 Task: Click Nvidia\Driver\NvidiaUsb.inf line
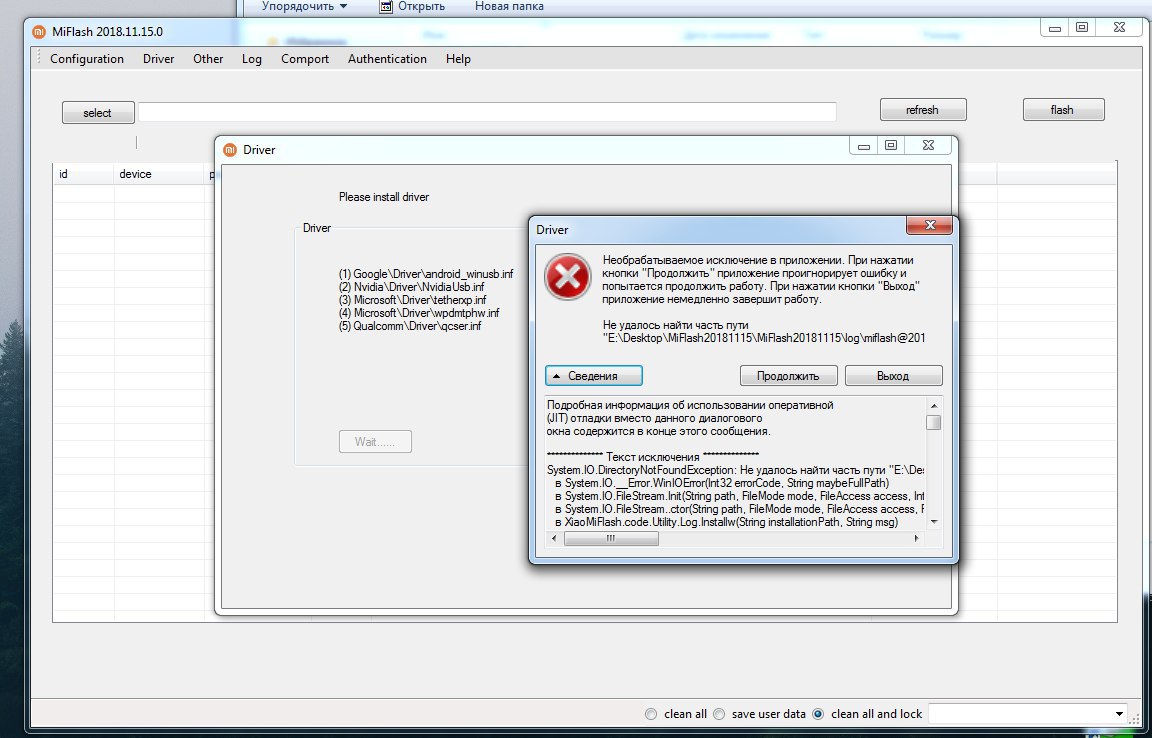click(411, 287)
